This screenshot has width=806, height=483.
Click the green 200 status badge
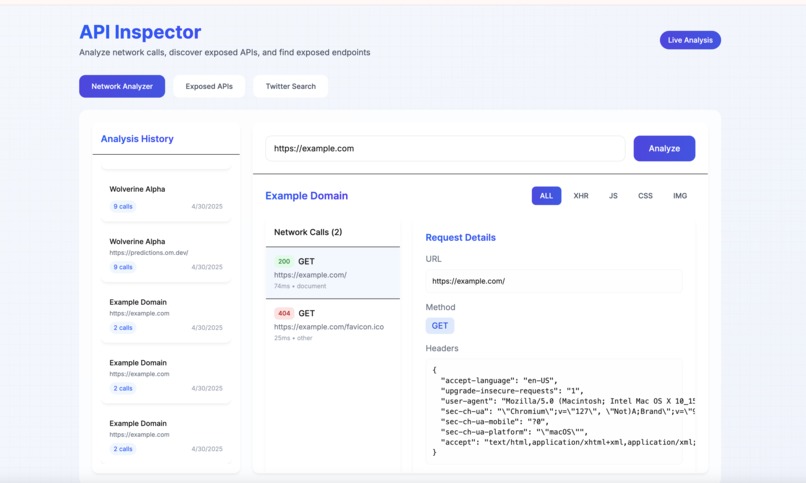(x=284, y=262)
